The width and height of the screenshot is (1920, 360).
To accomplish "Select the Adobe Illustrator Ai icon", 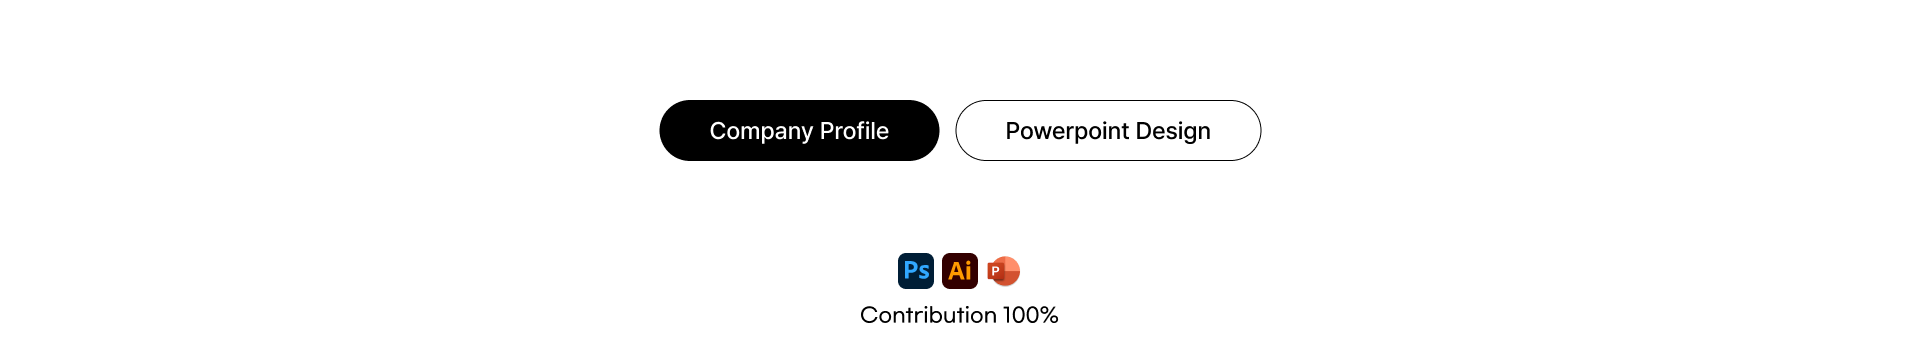I will coord(960,271).
